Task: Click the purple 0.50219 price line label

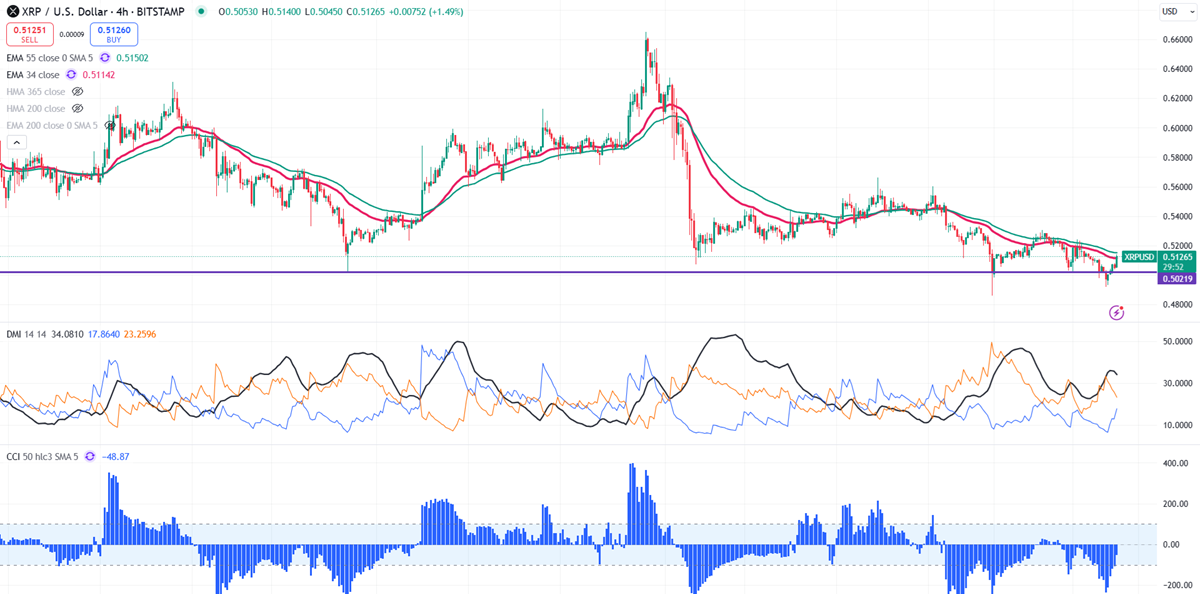Action: (1175, 278)
